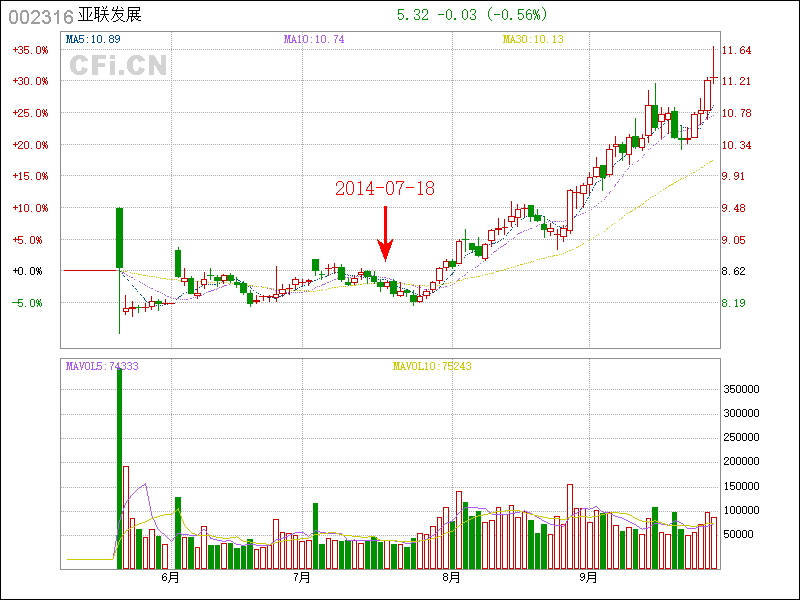Select the 6月 month label on time axis

click(x=171, y=577)
